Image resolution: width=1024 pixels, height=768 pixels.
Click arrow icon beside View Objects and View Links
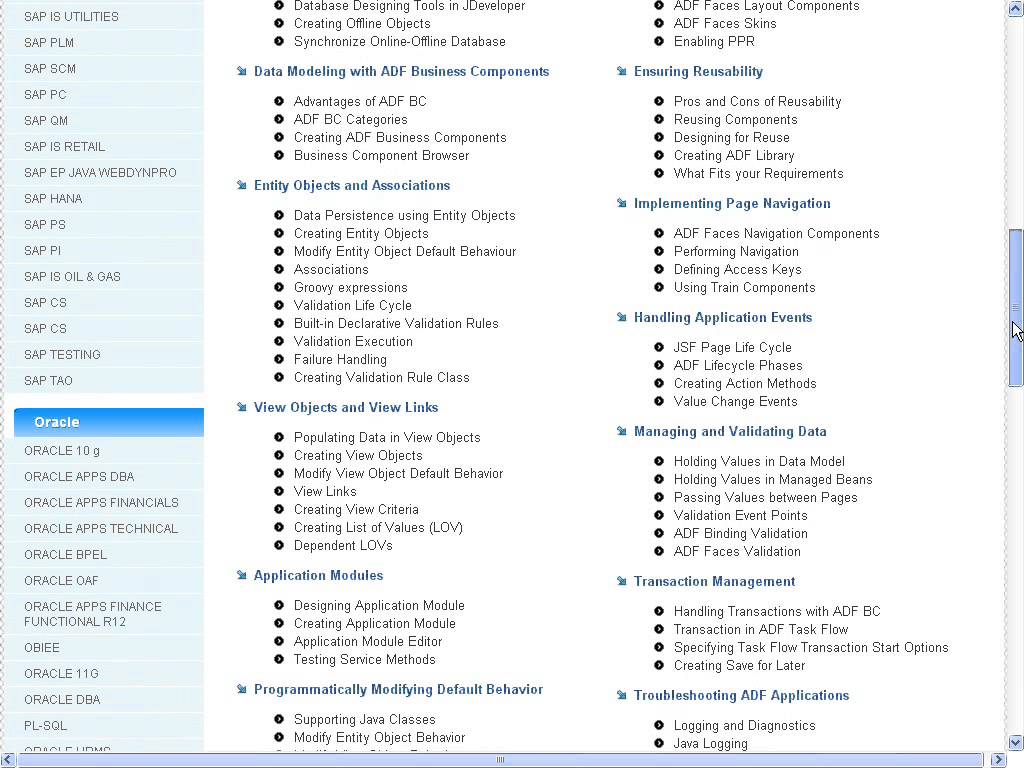[x=242, y=408]
